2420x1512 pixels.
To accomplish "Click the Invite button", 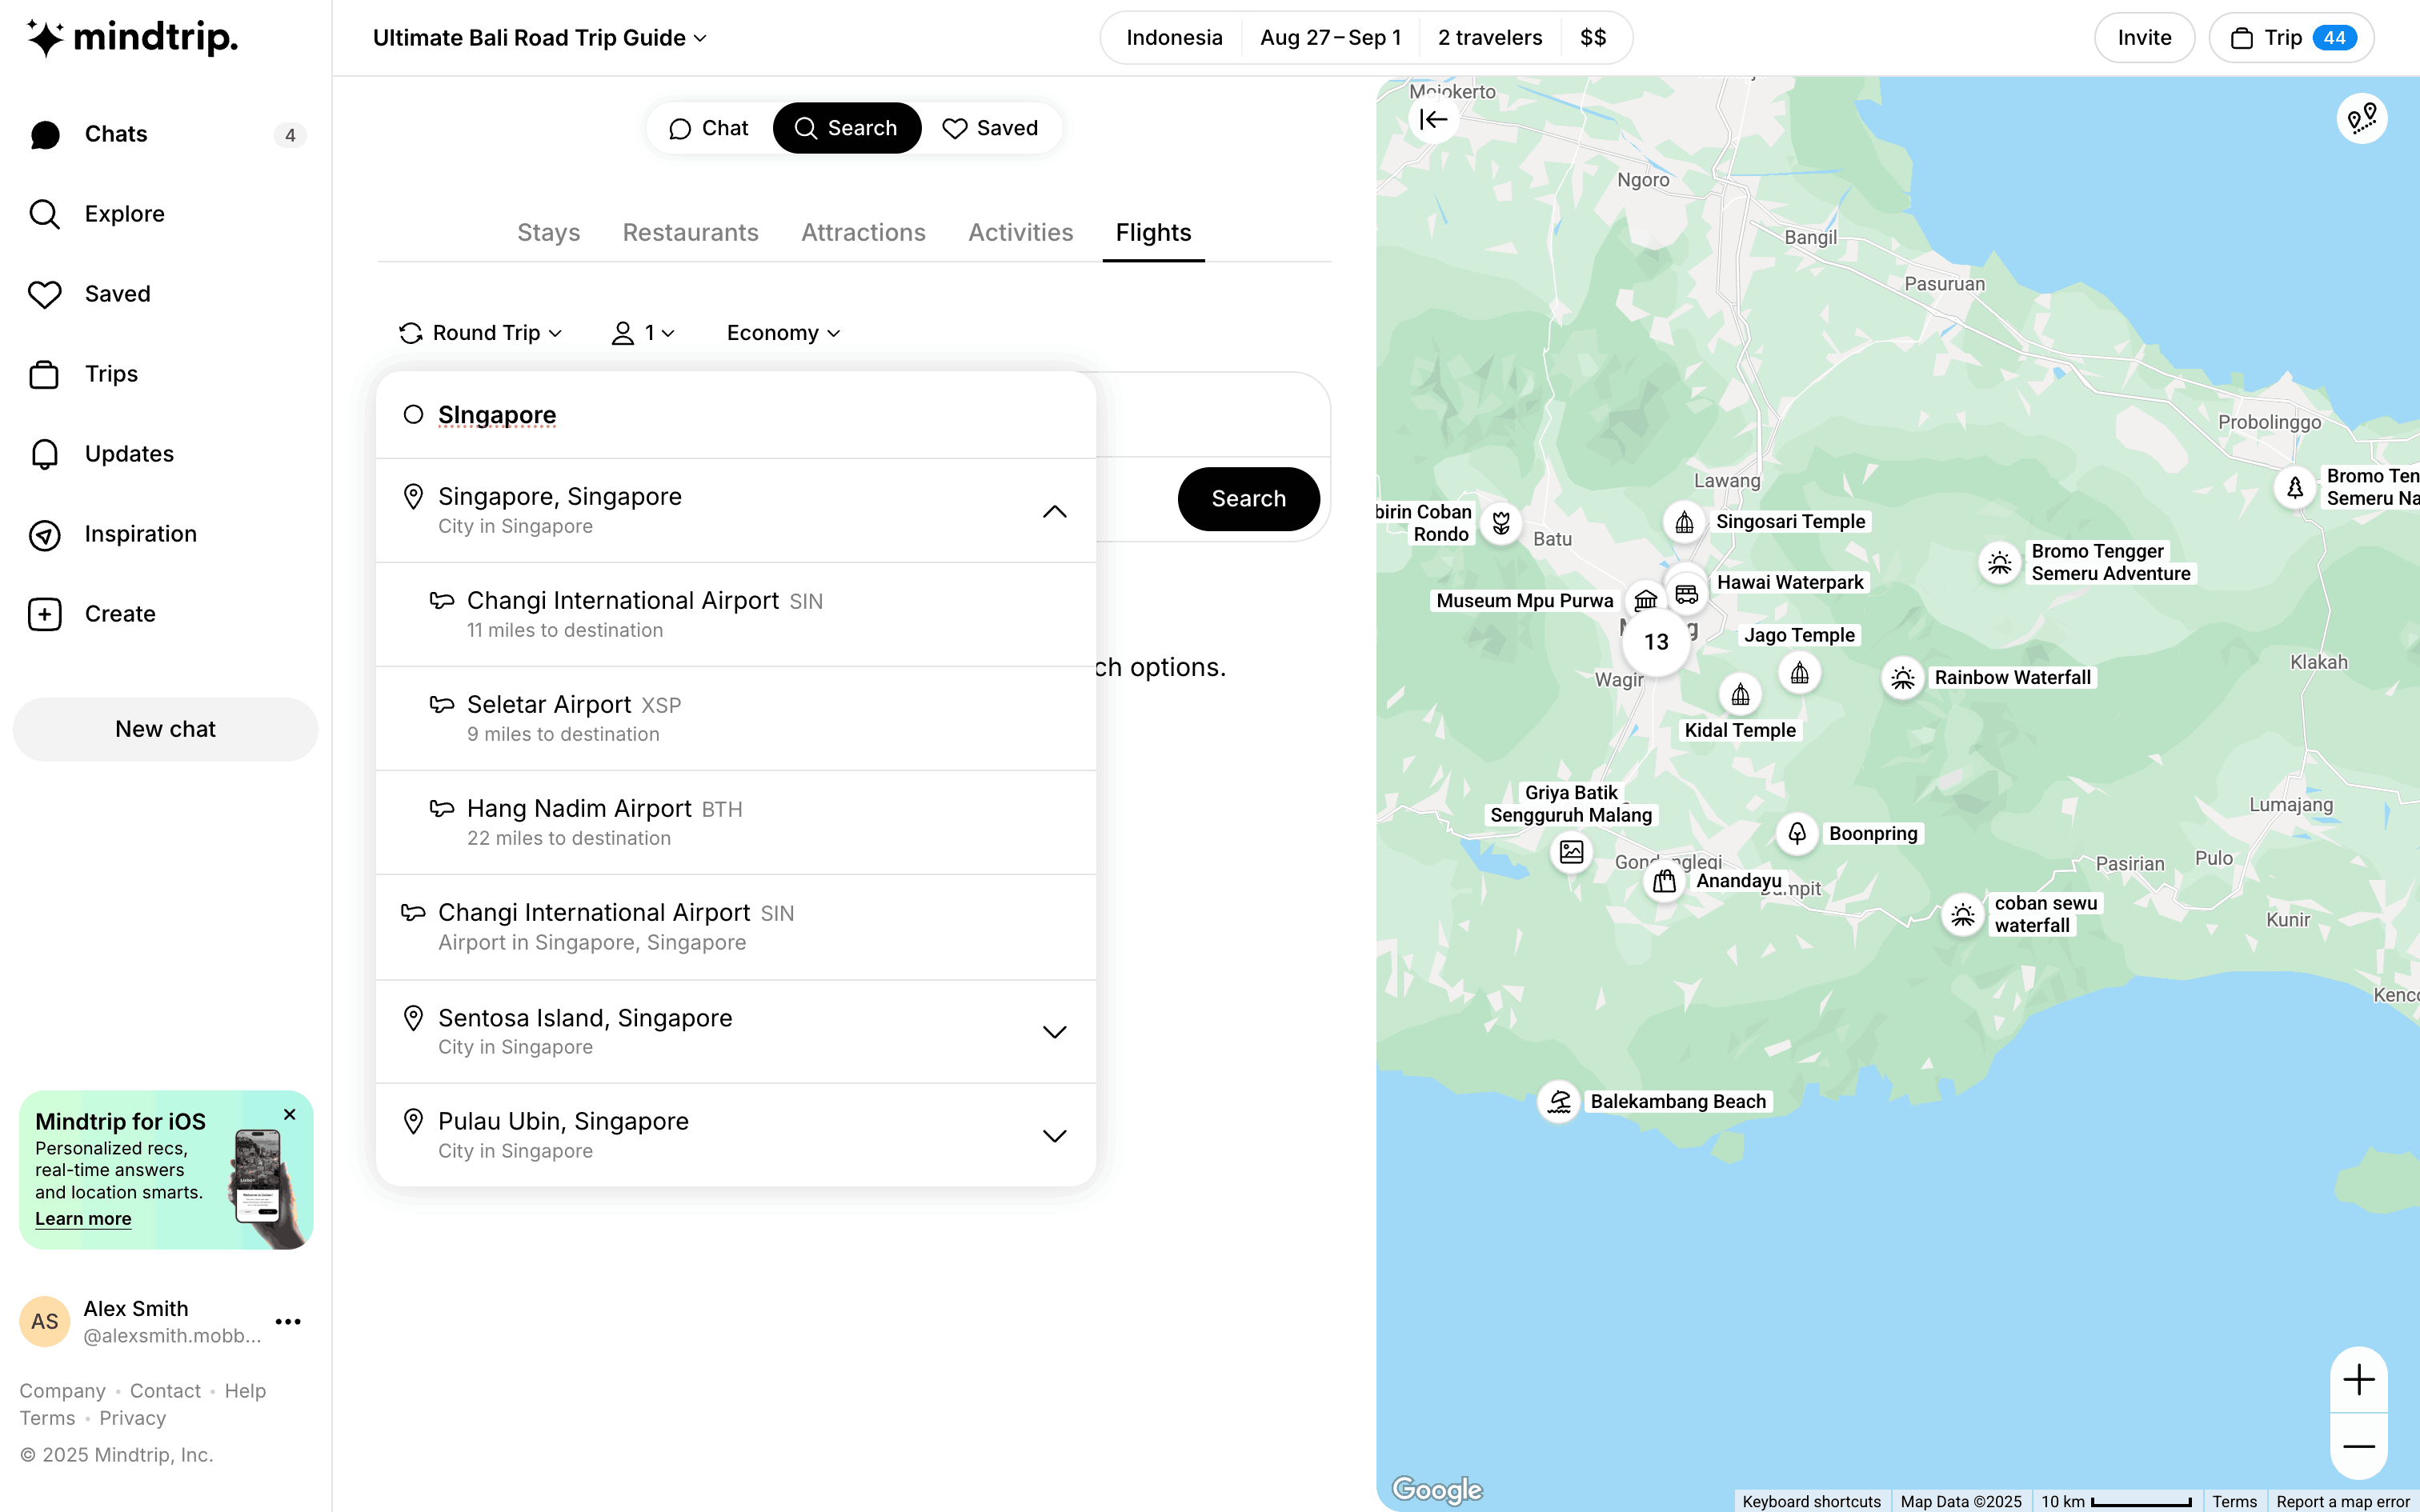I will point(2144,38).
